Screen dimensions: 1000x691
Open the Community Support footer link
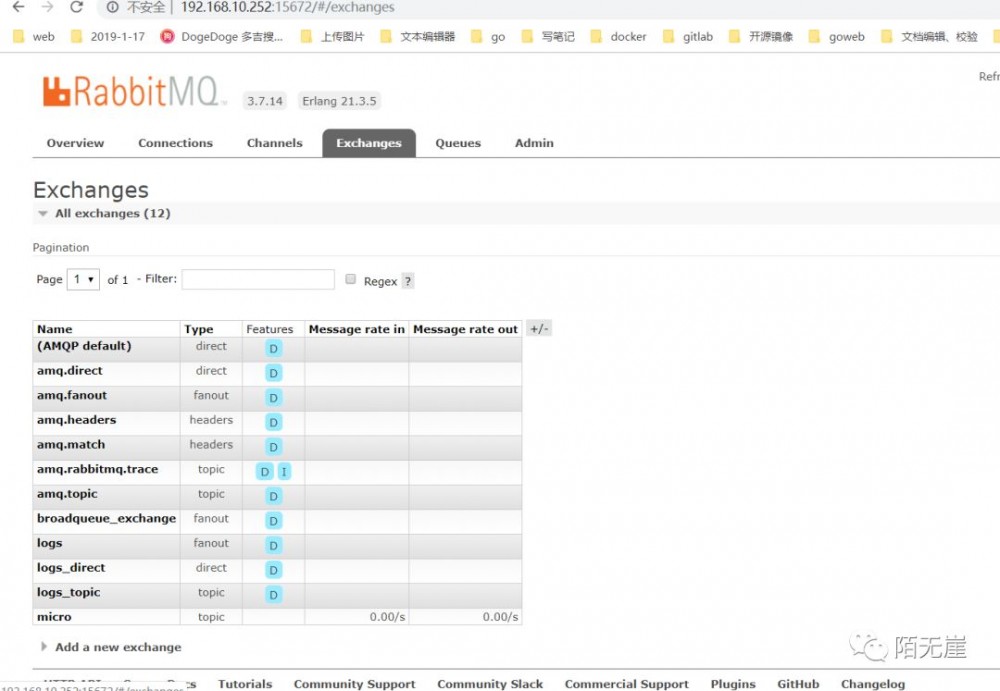coord(355,683)
